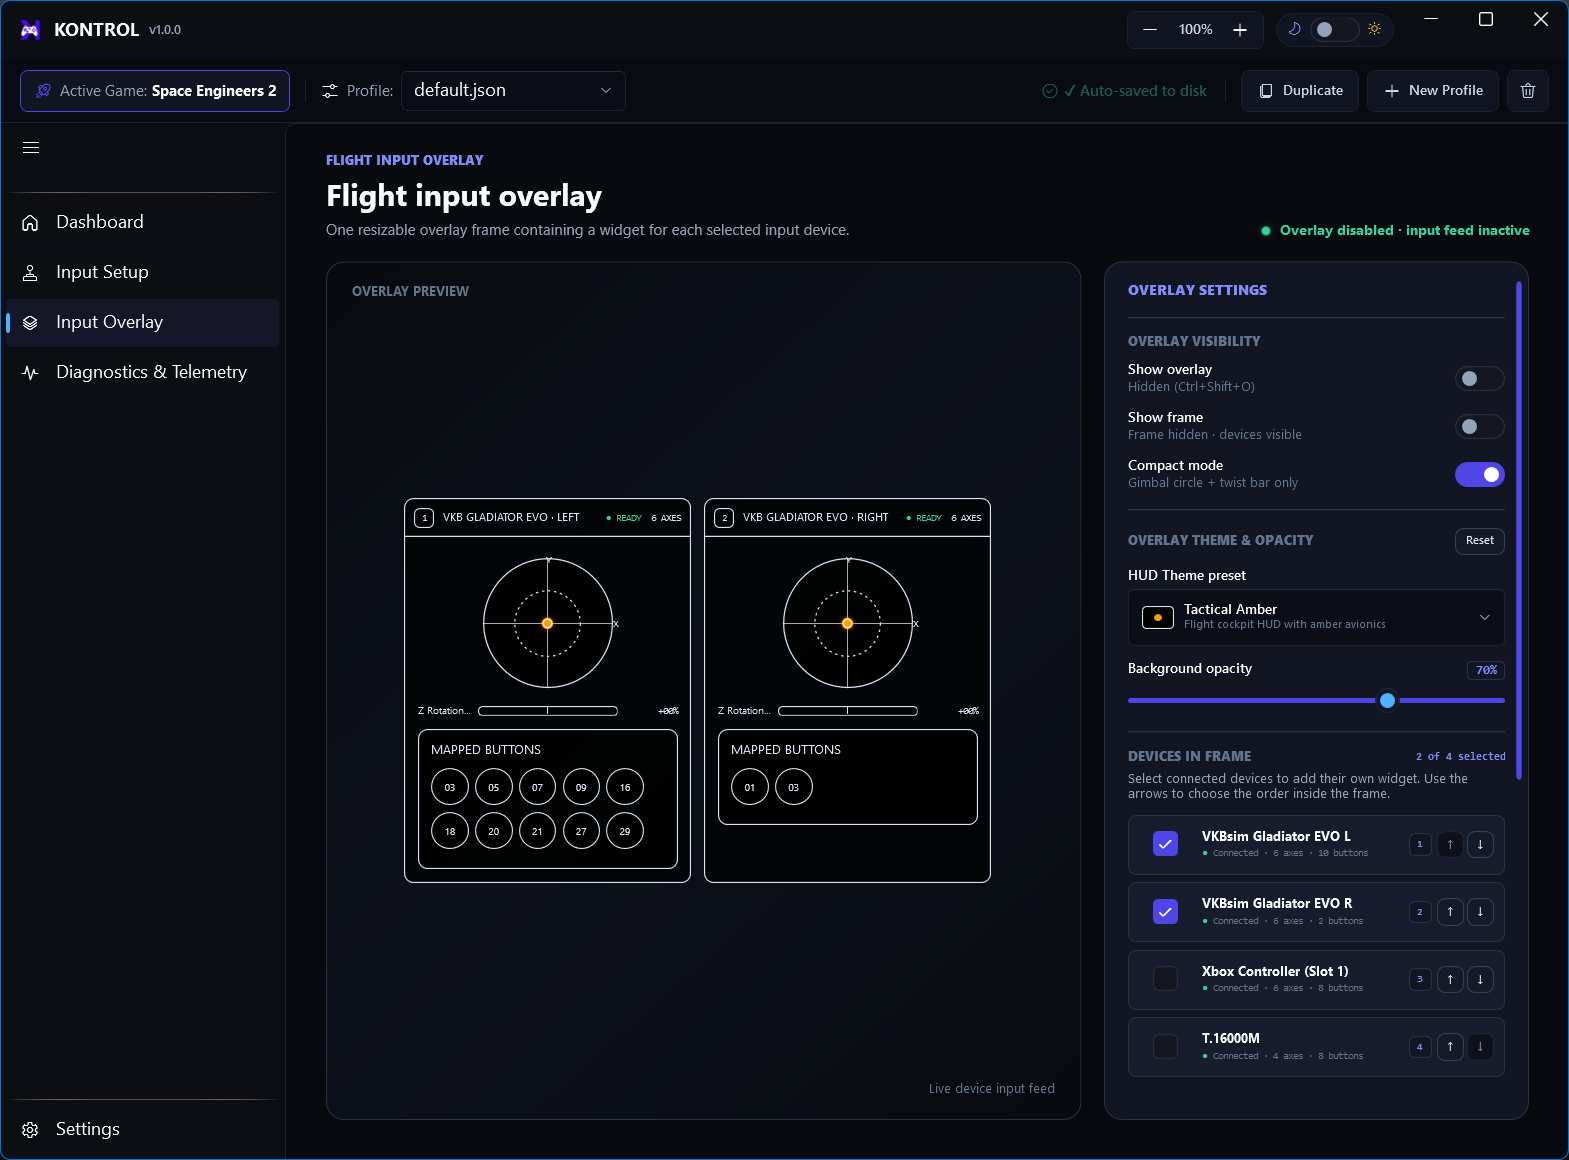Zoom in with the plus icon
The width and height of the screenshot is (1569, 1160).
tap(1240, 30)
